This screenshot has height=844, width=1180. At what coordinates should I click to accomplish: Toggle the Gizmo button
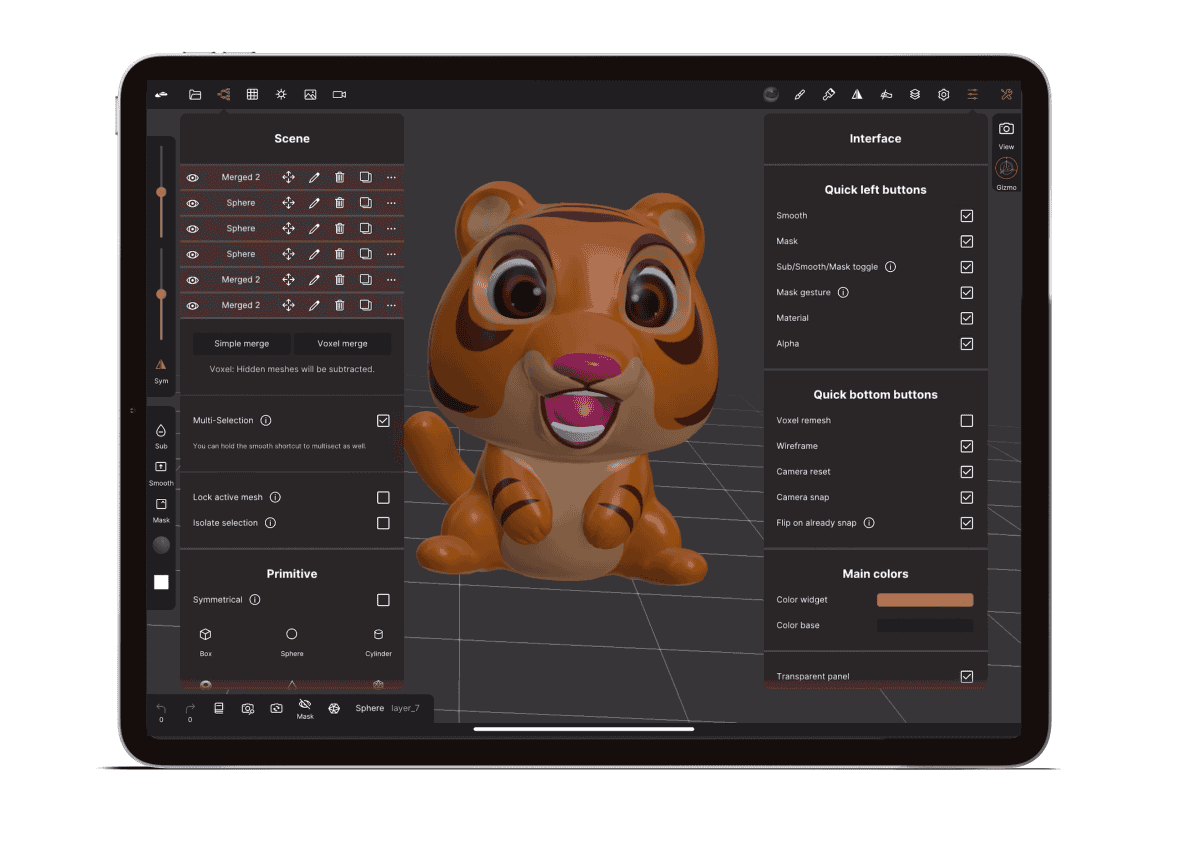[x=1006, y=175]
